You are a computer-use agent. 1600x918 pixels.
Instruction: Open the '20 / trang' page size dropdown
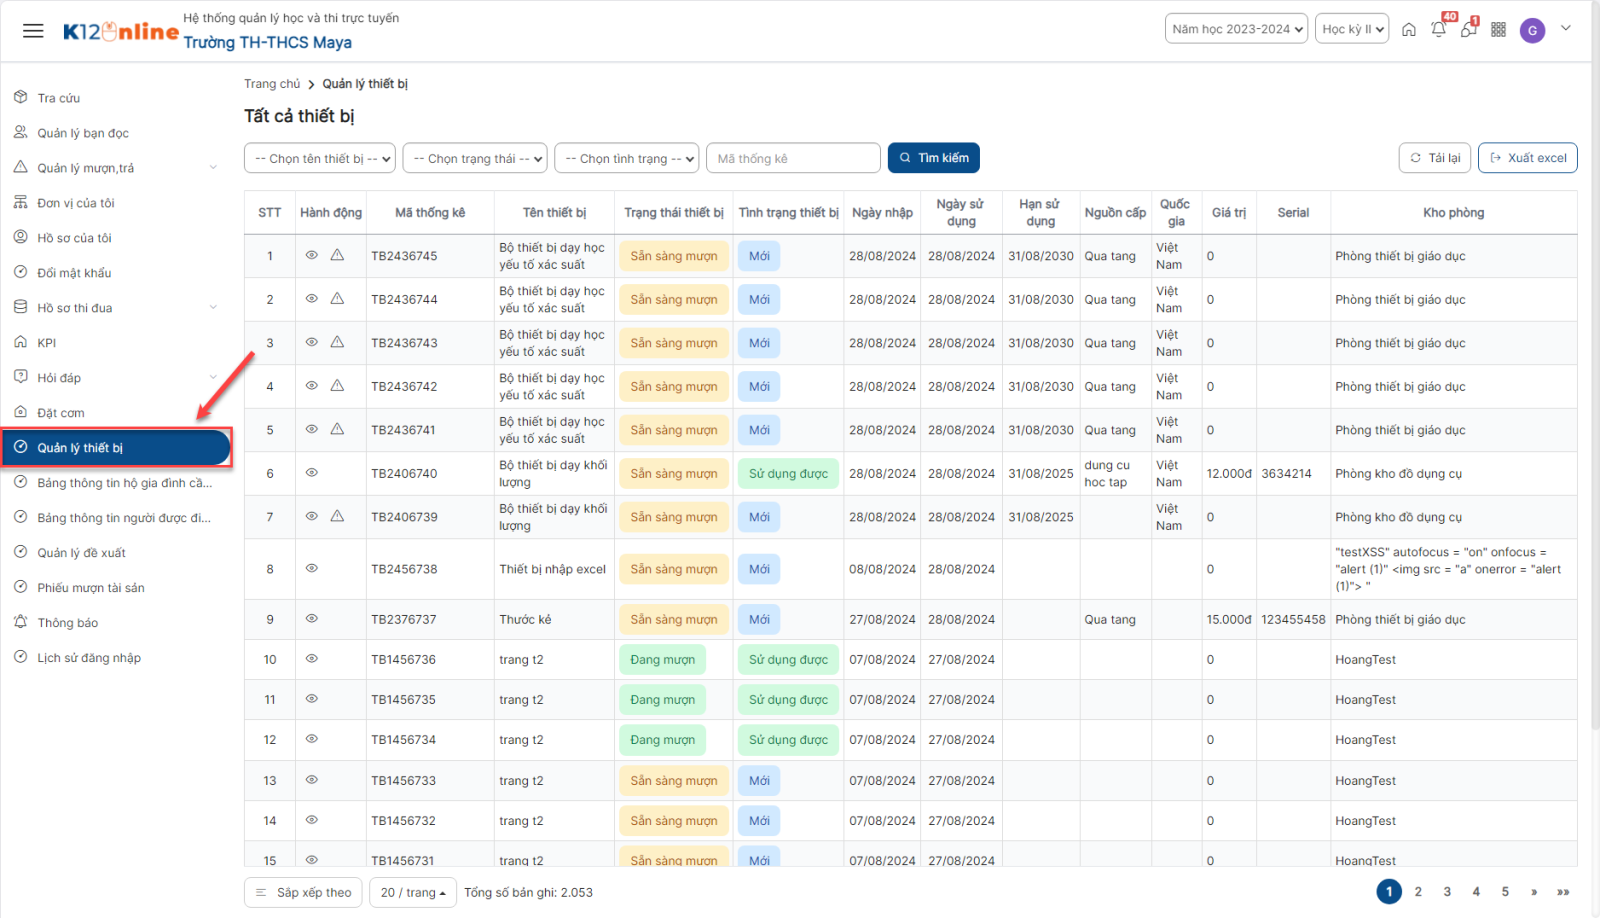pyautogui.click(x=413, y=892)
